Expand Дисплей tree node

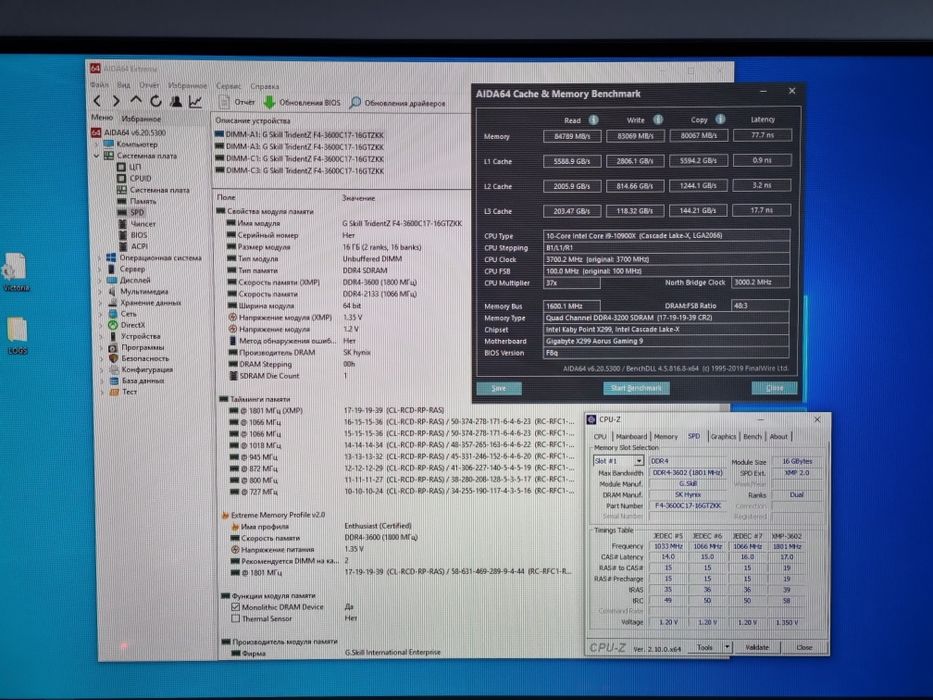(100, 280)
